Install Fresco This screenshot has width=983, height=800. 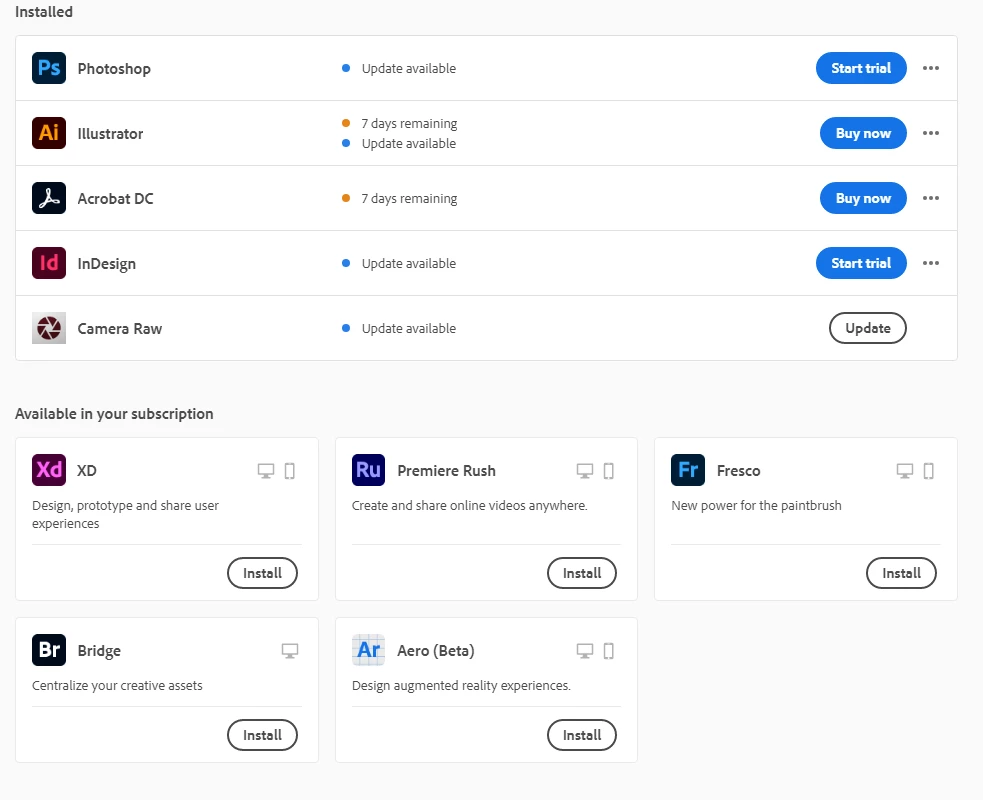pyautogui.click(x=902, y=573)
